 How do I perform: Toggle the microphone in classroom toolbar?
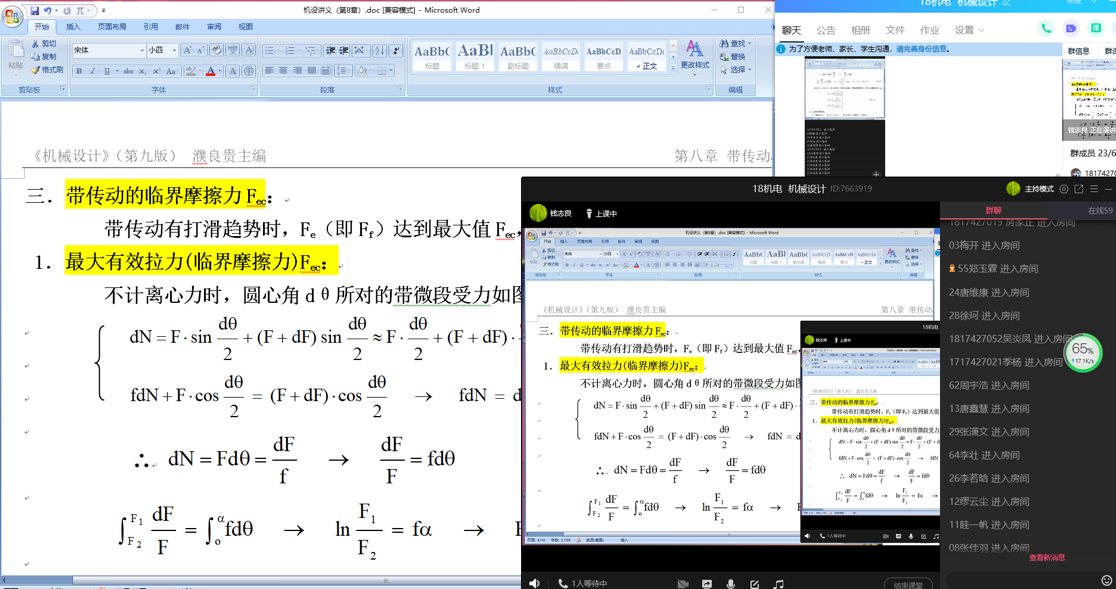coord(731,584)
